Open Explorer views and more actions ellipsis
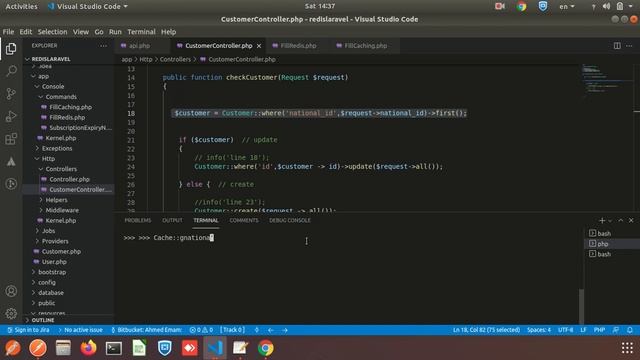 tap(103, 46)
